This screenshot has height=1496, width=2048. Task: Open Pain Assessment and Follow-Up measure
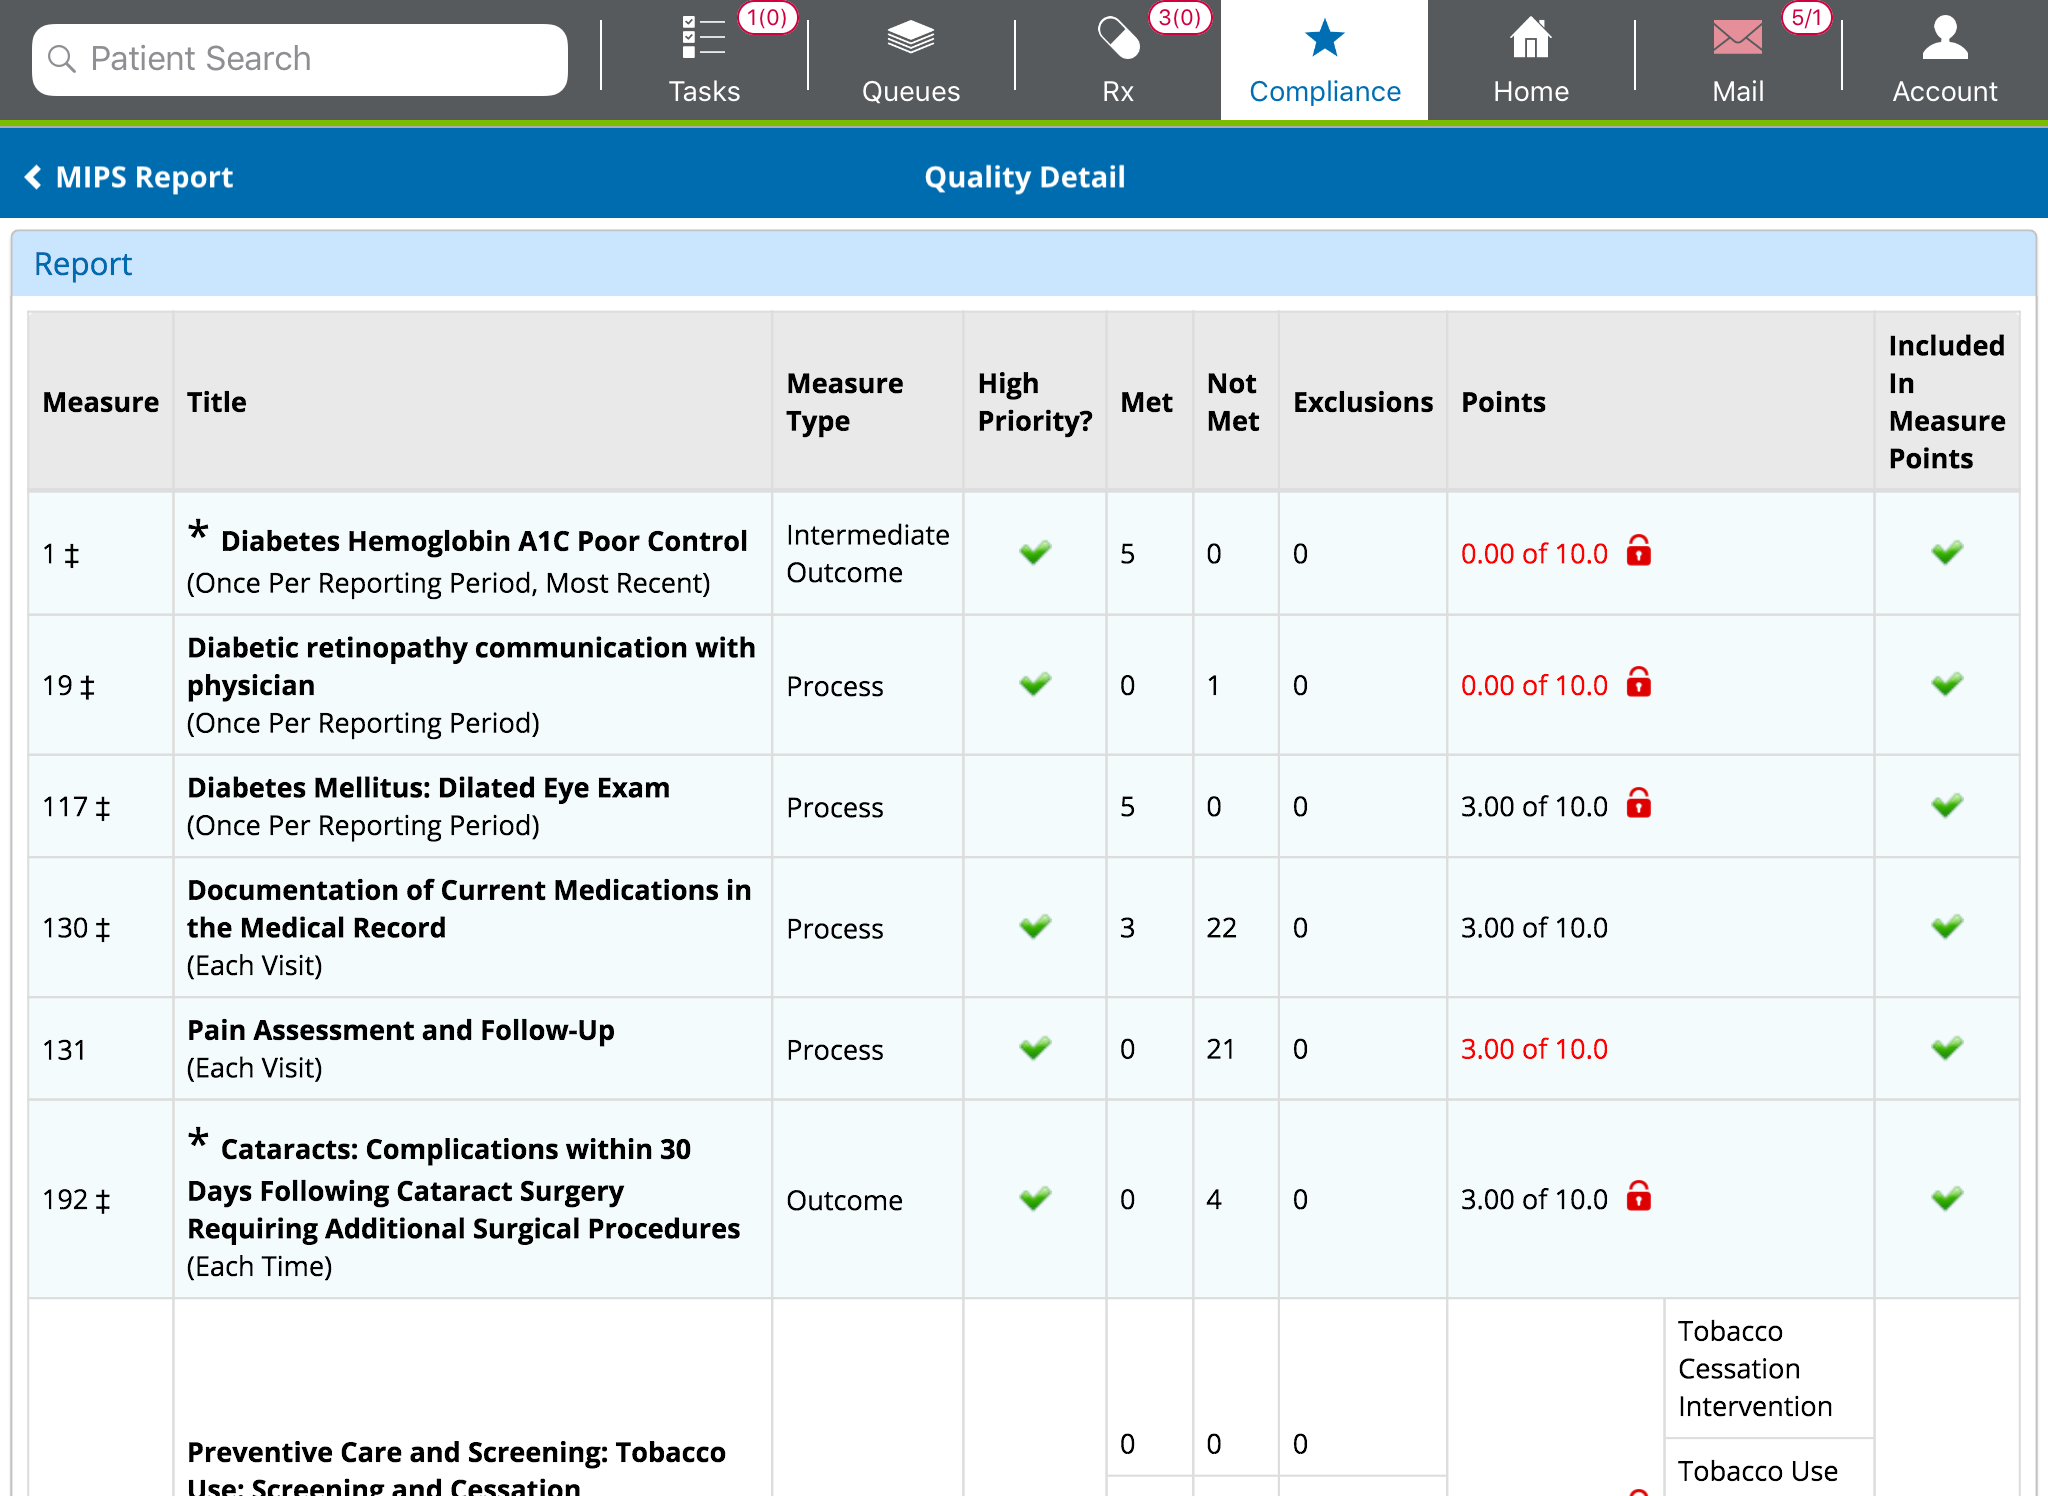400,1030
